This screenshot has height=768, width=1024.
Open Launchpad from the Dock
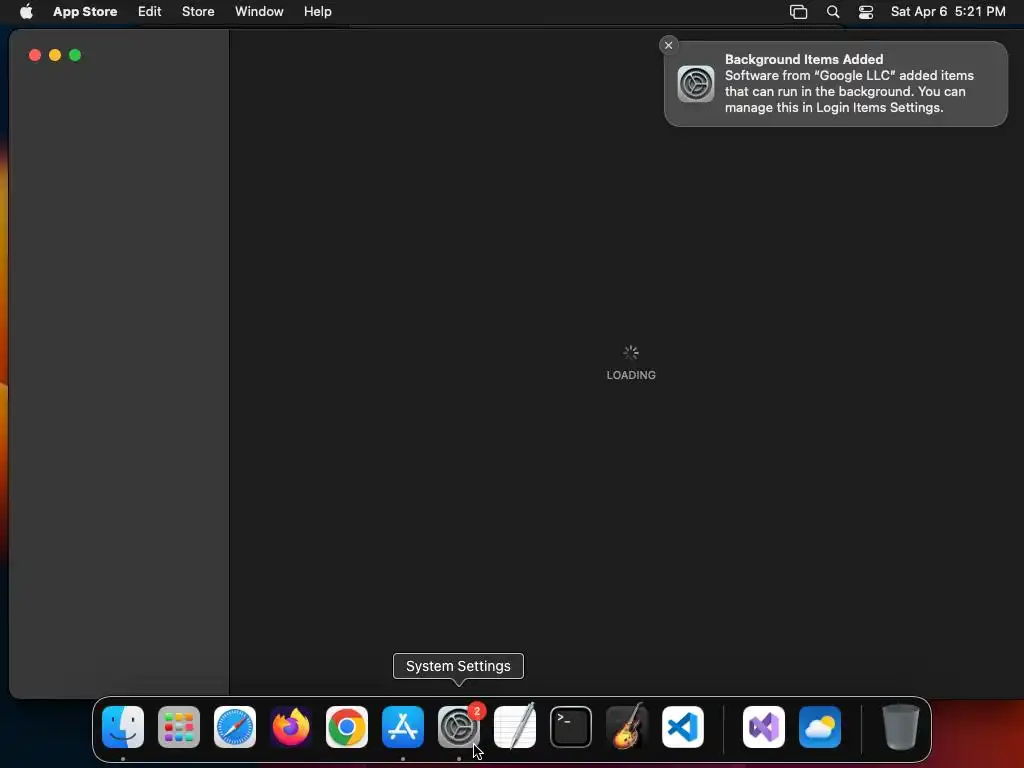(x=179, y=727)
